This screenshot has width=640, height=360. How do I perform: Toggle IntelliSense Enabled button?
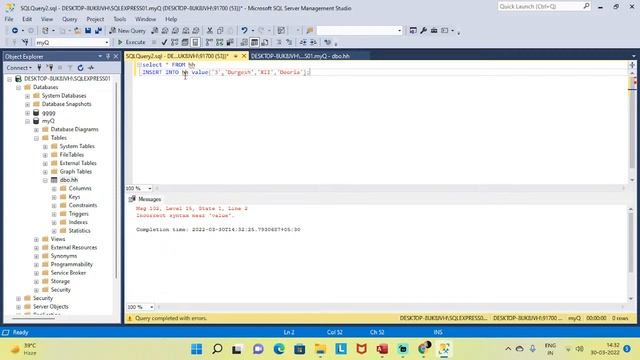tap(196, 42)
